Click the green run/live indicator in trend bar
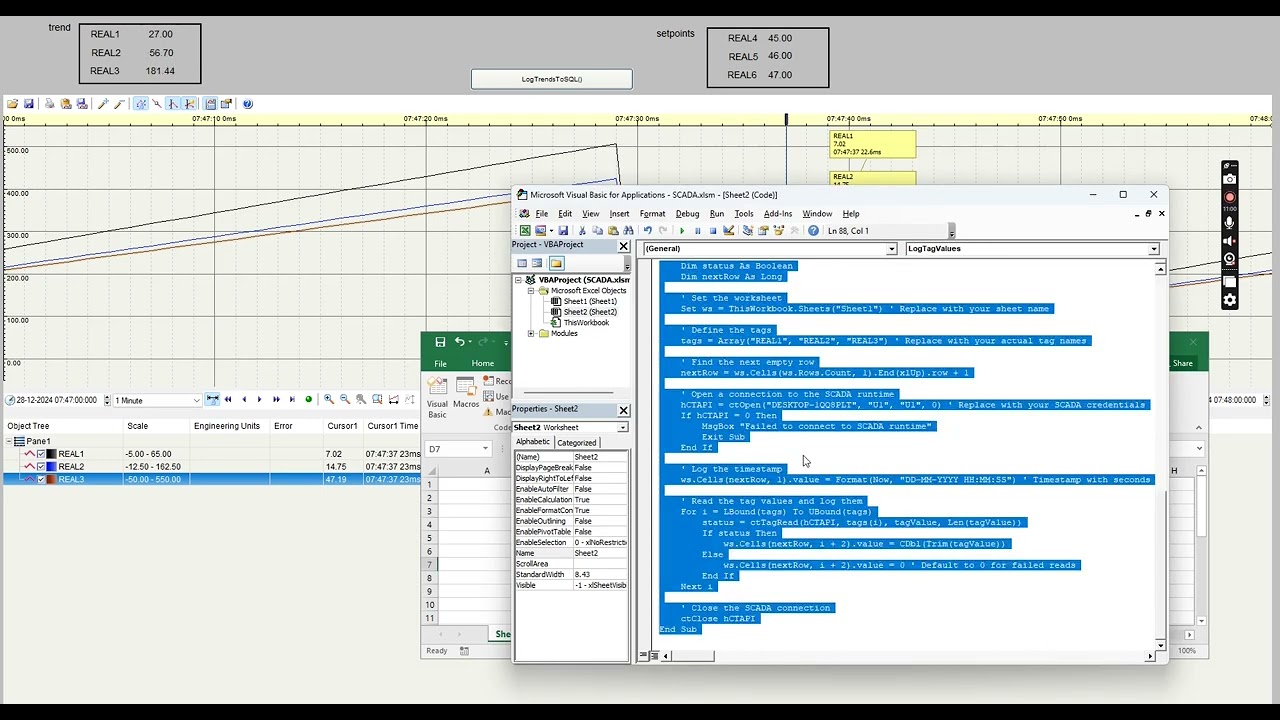 point(308,399)
